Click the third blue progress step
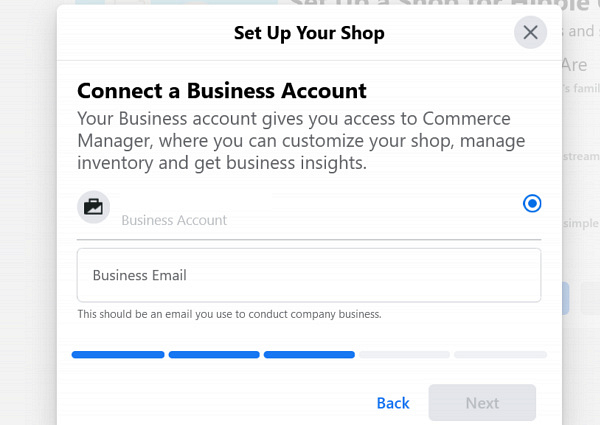The image size is (600, 425). (309, 354)
